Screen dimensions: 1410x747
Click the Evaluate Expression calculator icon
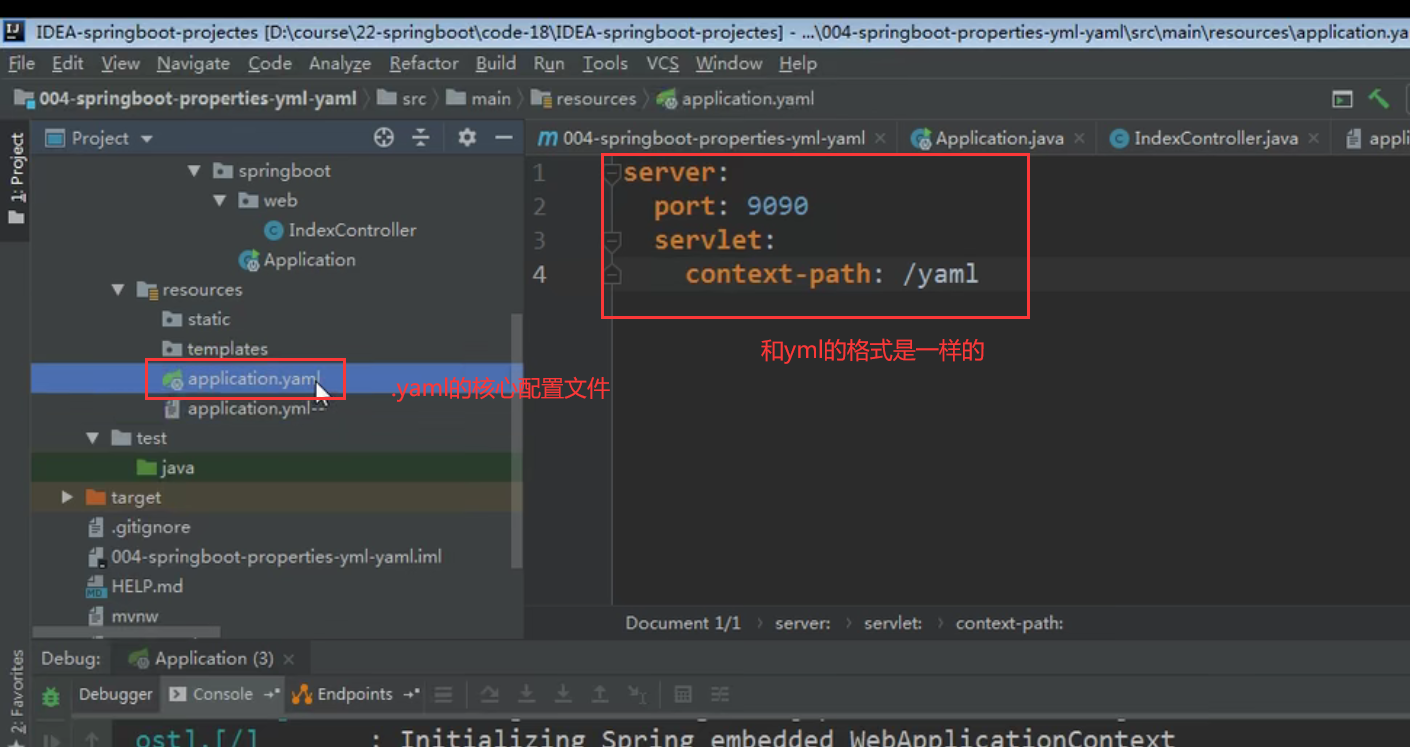tap(683, 694)
